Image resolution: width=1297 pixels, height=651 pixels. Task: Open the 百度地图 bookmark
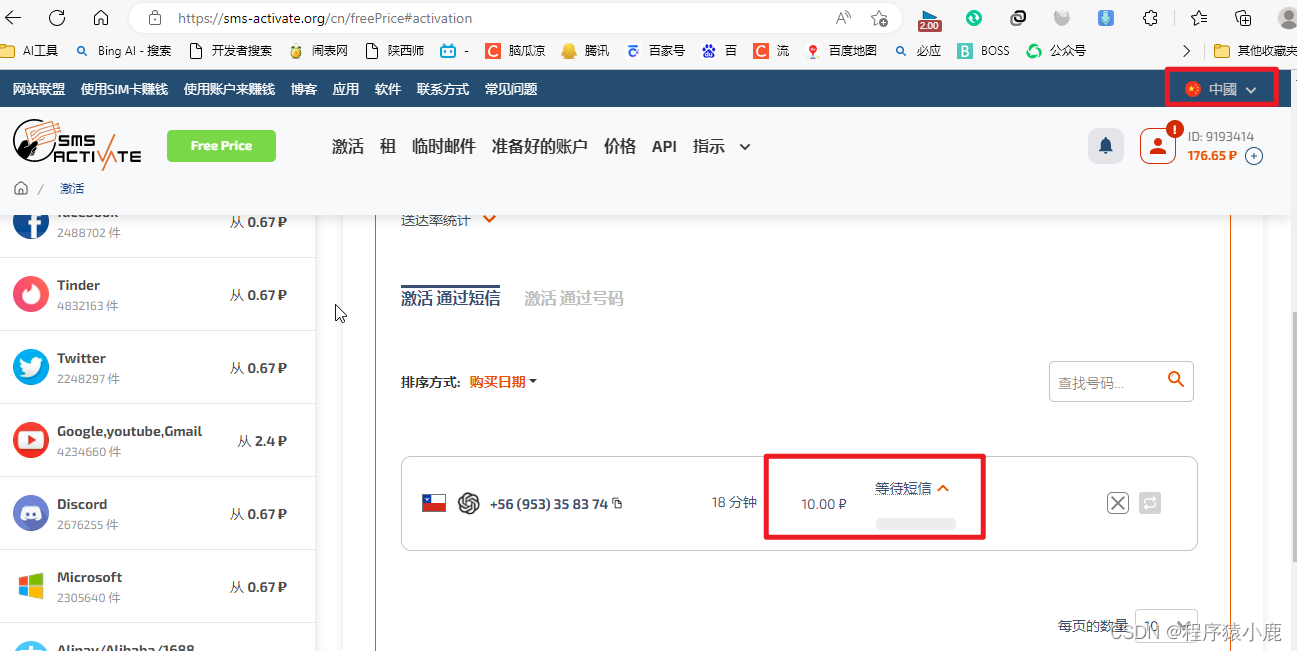[841, 51]
